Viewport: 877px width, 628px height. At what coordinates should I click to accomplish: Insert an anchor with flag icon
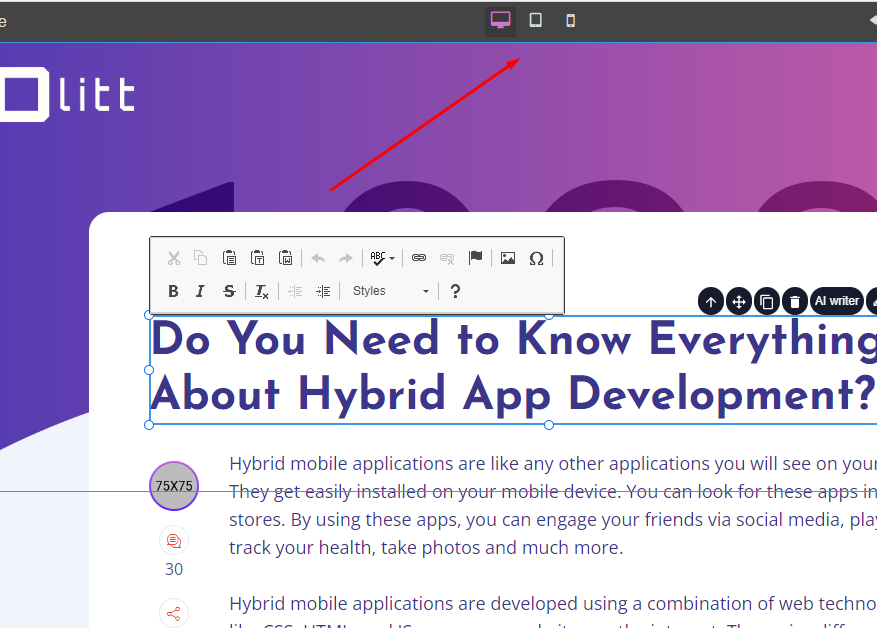(x=475, y=257)
